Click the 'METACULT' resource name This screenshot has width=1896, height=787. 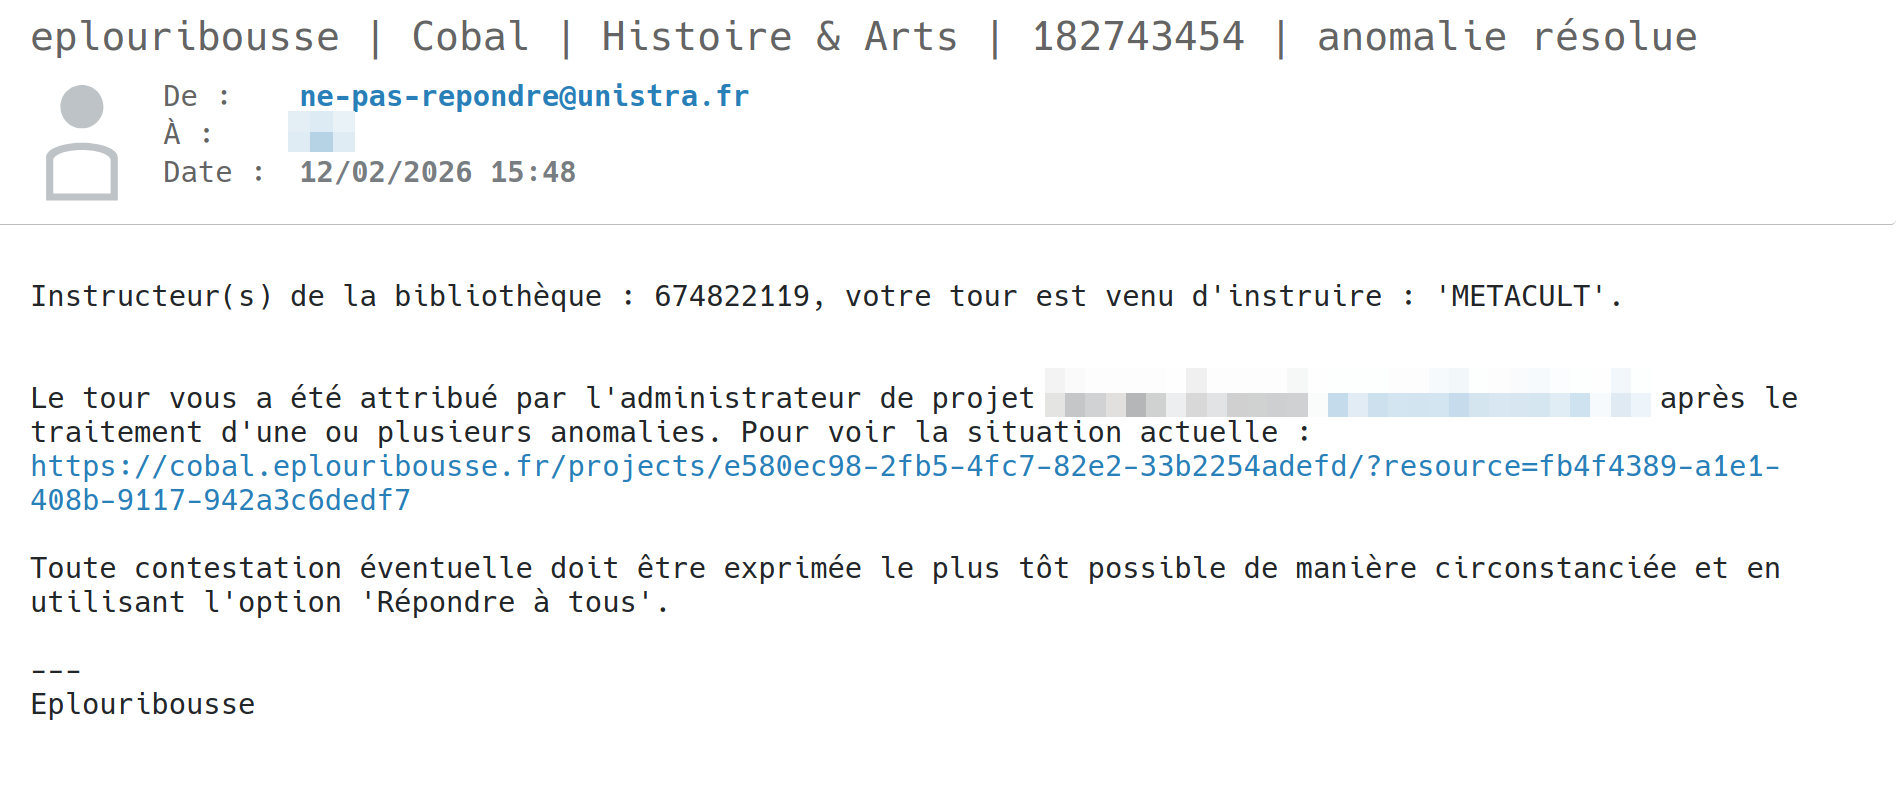coord(1520,296)
